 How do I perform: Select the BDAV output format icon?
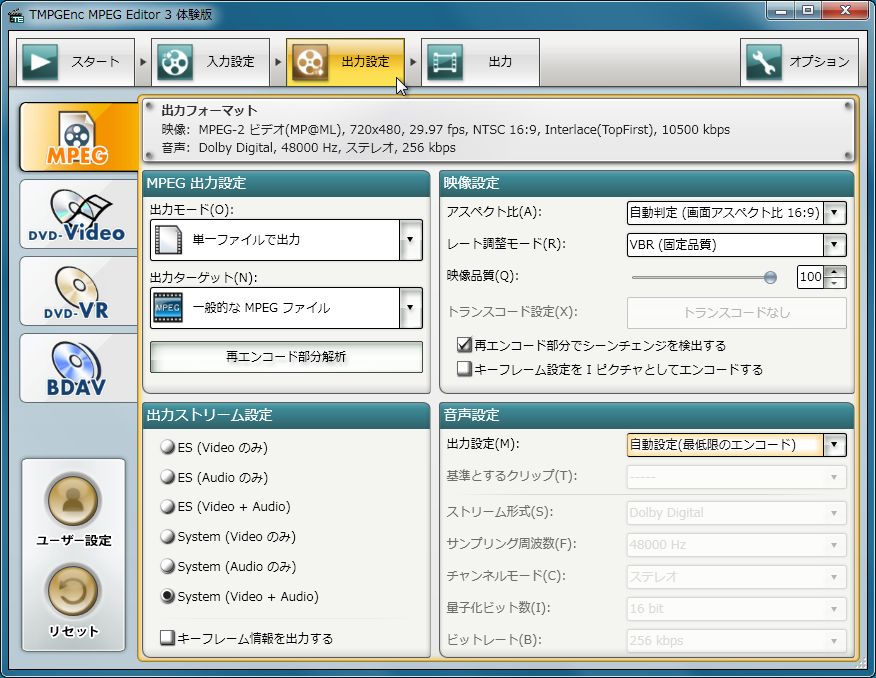tap(78, 368)
